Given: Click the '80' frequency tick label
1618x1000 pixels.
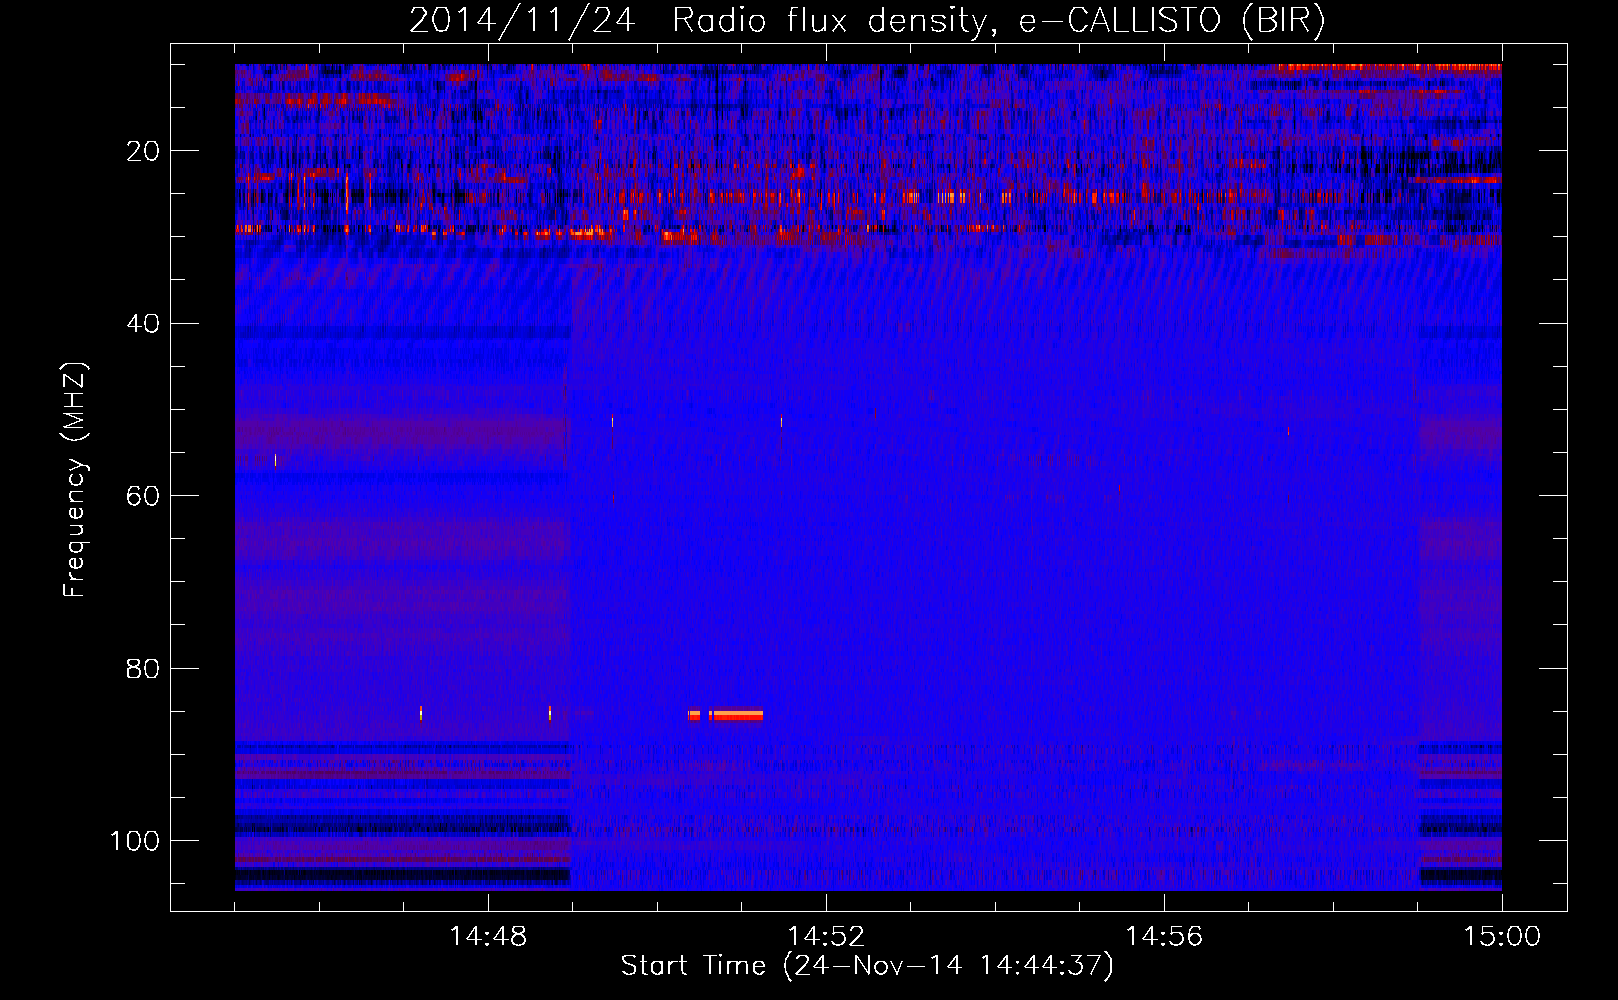Looking at the screenshot, I should click(x=144, y=668).
